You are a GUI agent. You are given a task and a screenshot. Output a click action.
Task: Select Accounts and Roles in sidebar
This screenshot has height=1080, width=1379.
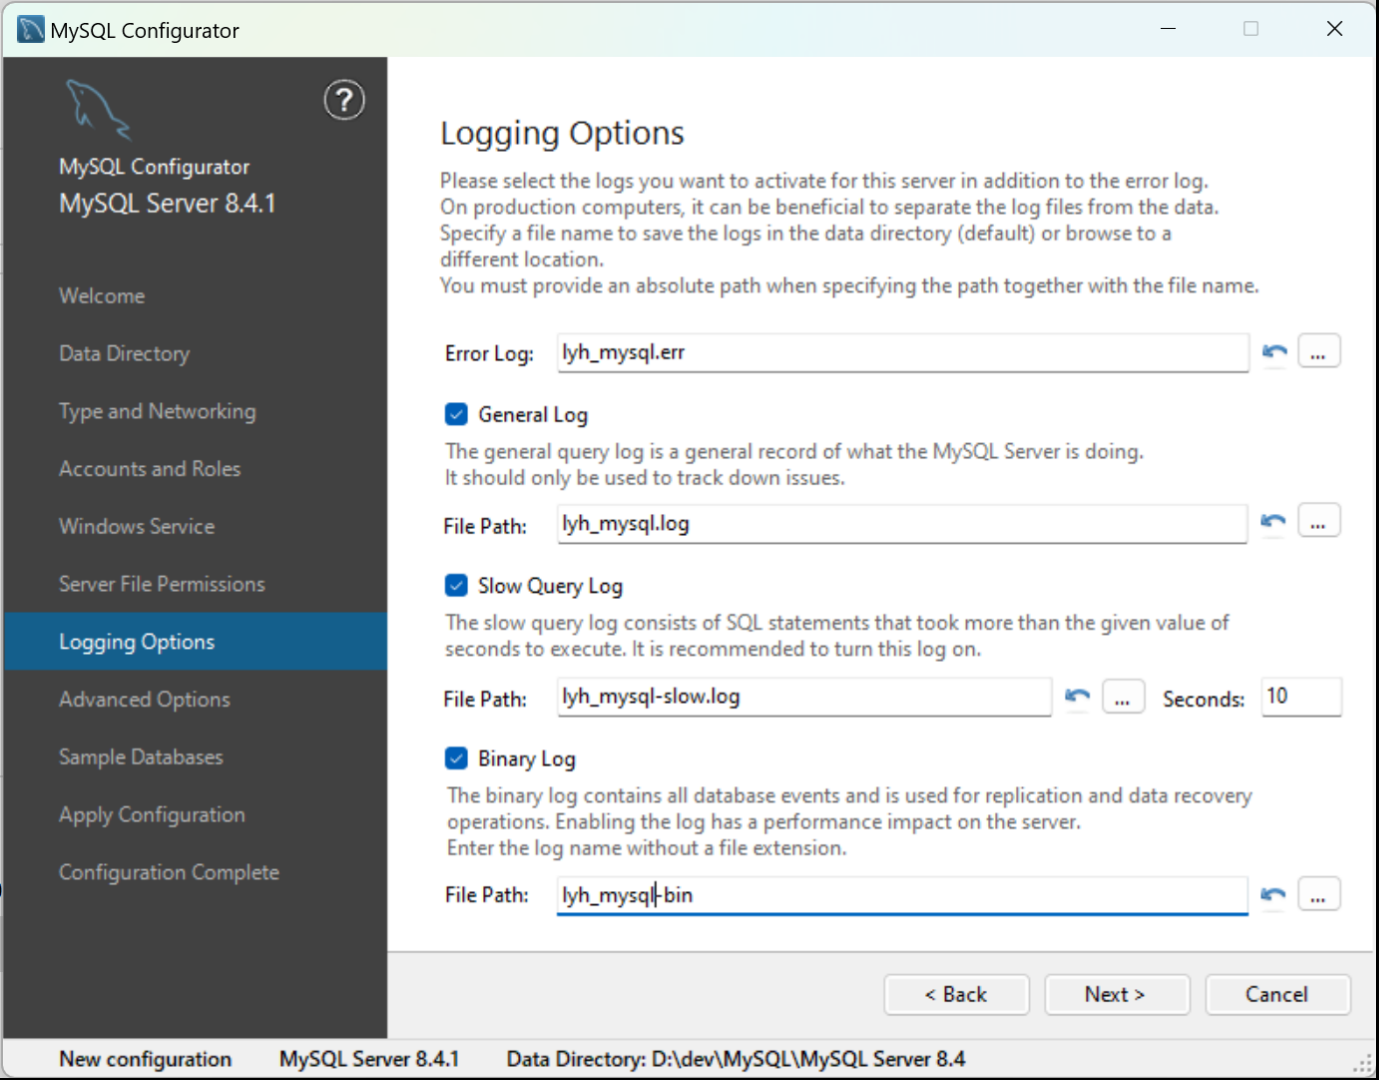(150, 469)
